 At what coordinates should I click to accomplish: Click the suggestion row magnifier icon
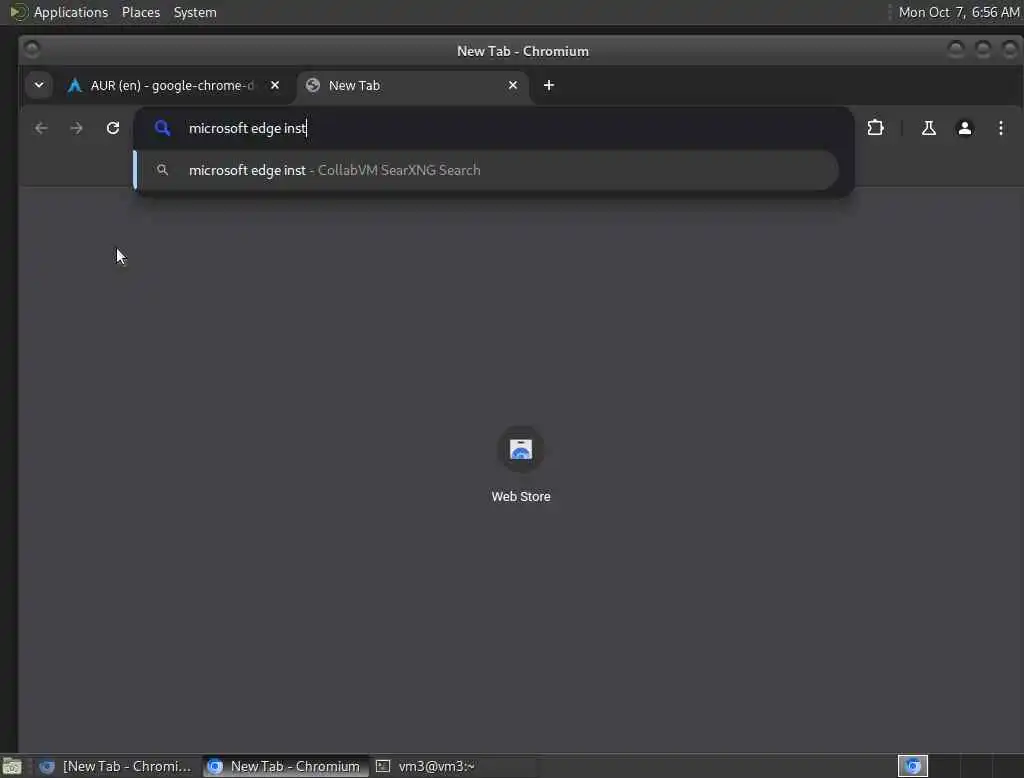tap(162, 170)
